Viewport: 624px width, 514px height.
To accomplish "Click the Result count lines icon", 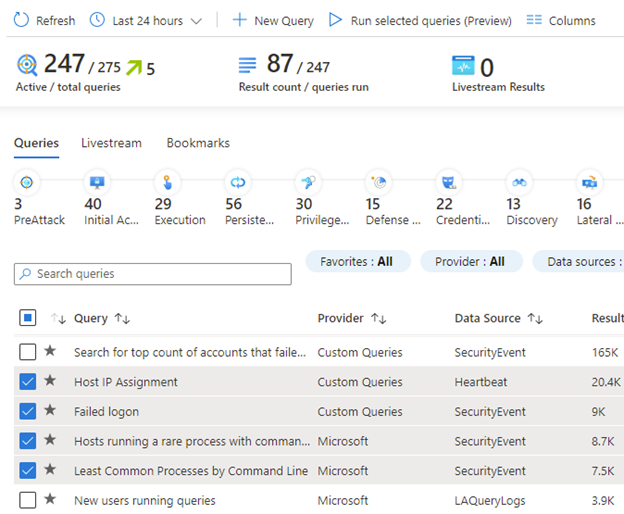I will tap(247, 65).
